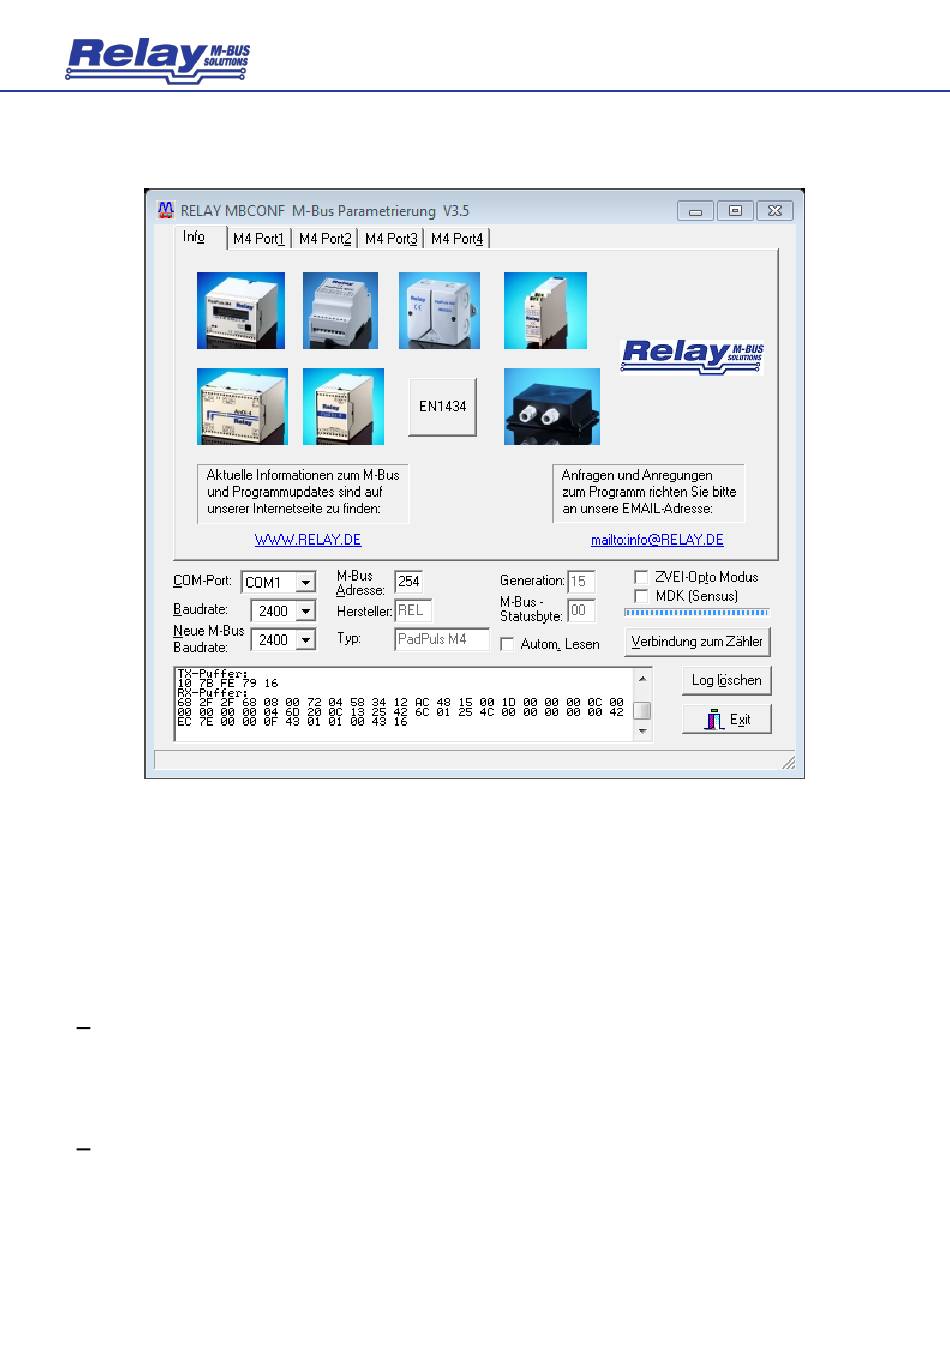Click the window resize grip in status bar

(788, 763)
